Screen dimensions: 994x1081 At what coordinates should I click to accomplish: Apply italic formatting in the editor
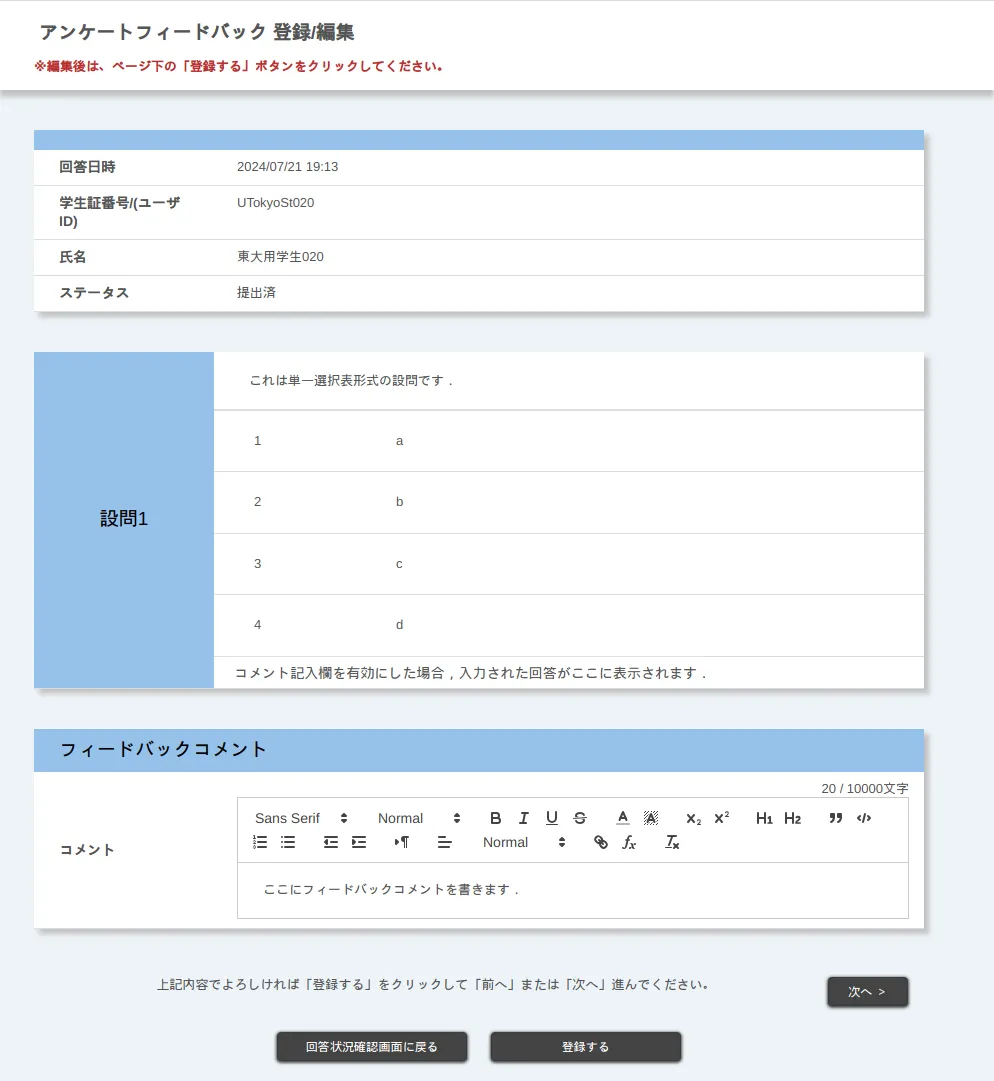523,818
